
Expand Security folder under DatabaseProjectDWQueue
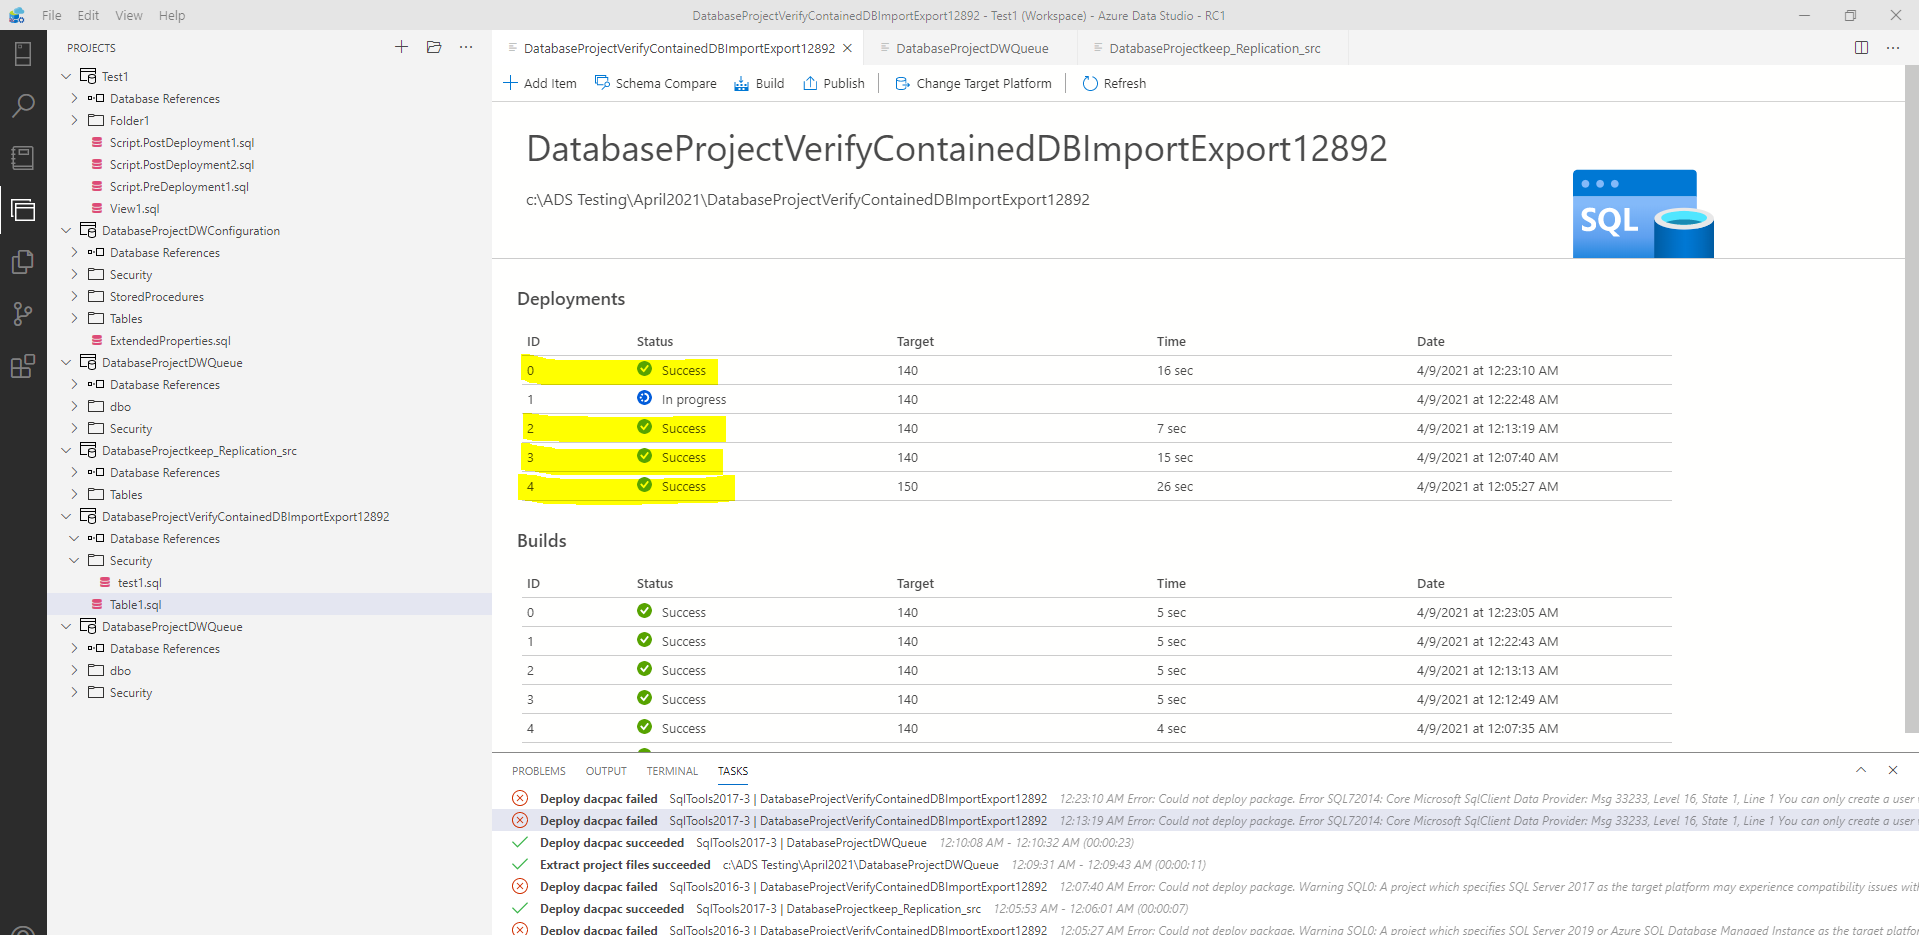(74, 692)
